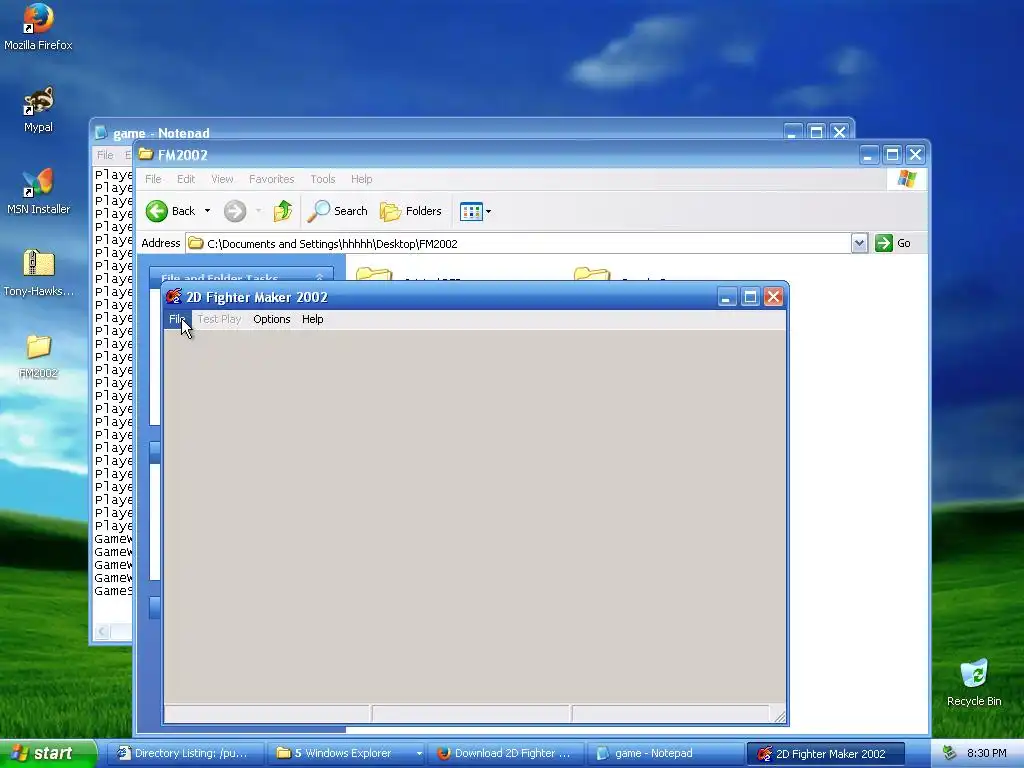Switch to game - Notepad taskbar button
This screenshot has width=1024, height=768.
point(665,754)
